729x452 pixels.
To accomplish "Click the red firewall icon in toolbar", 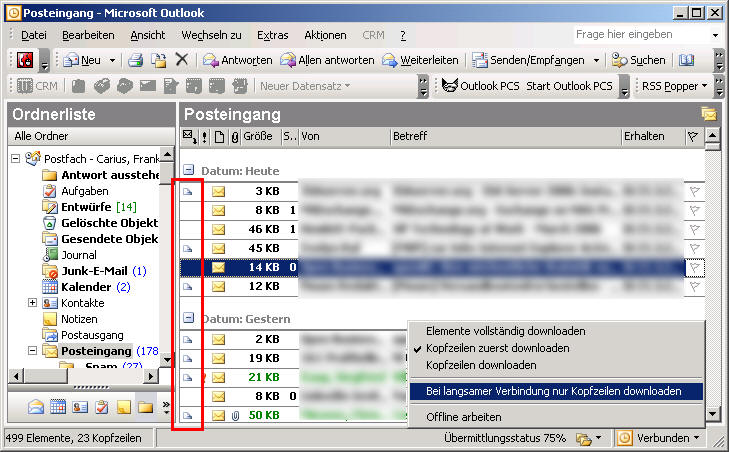I will [x=25, y=60].
